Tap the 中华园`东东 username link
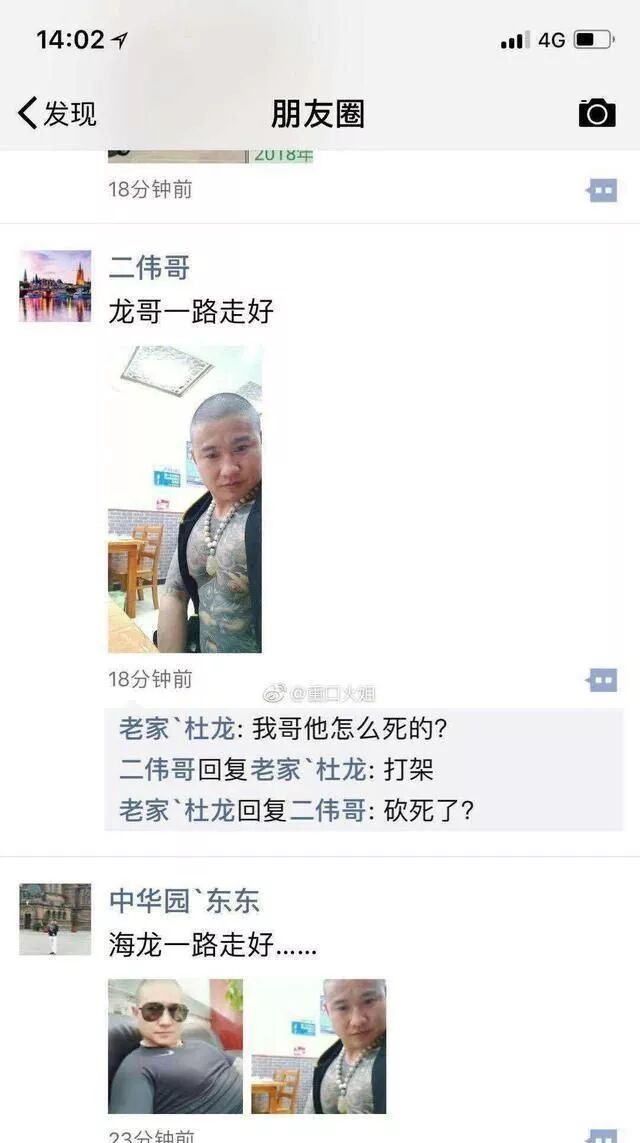 (x=184, y=901)
